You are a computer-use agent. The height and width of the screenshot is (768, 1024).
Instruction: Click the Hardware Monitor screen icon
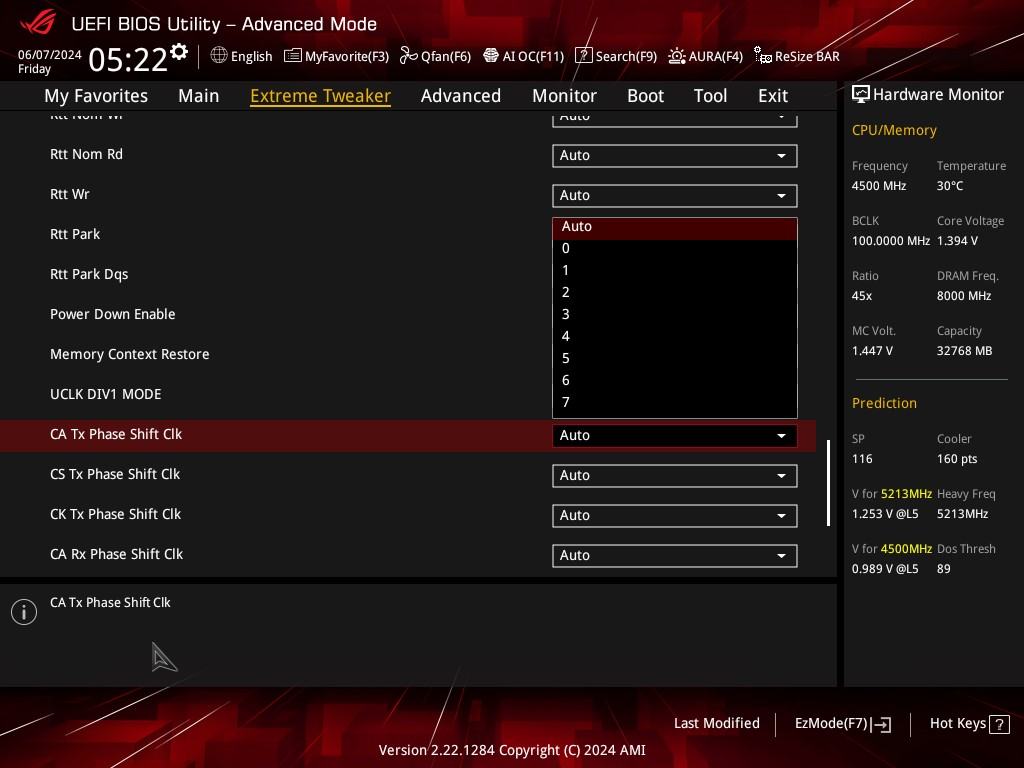tap(861, 95)
